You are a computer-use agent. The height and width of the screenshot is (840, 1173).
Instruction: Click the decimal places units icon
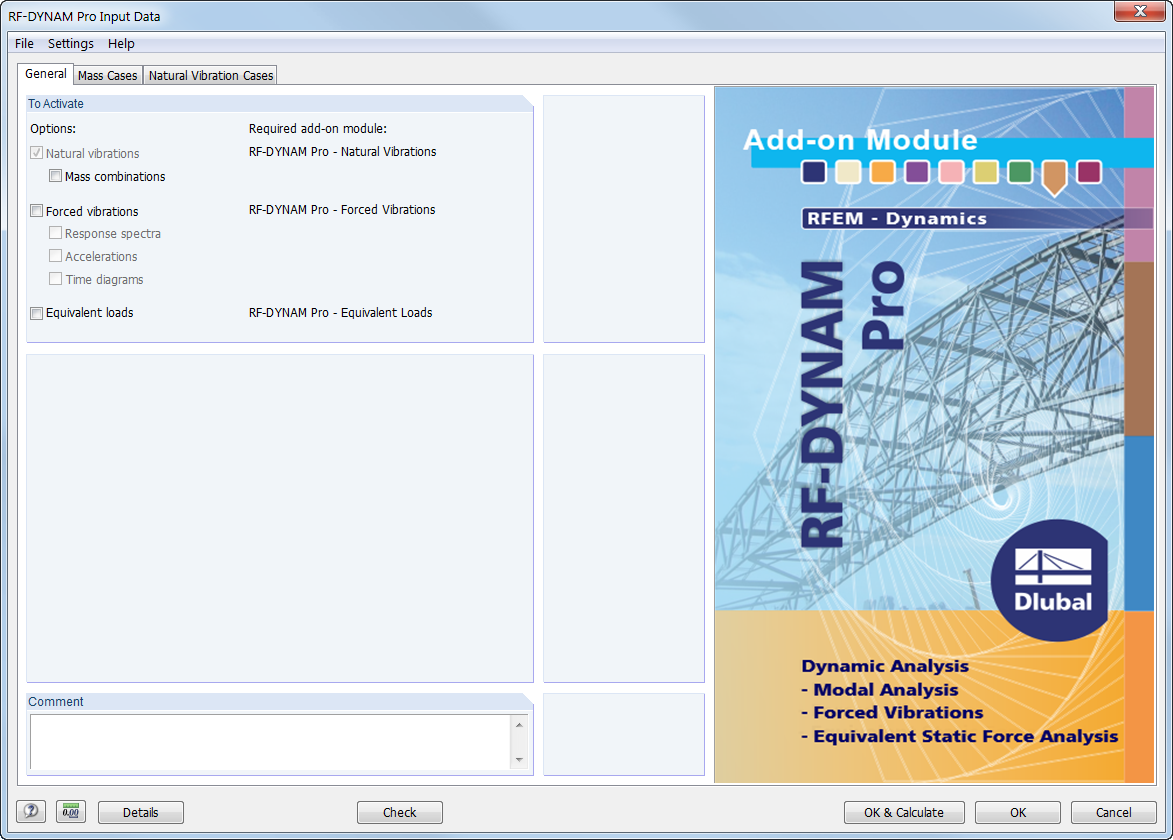click(71, 812)
